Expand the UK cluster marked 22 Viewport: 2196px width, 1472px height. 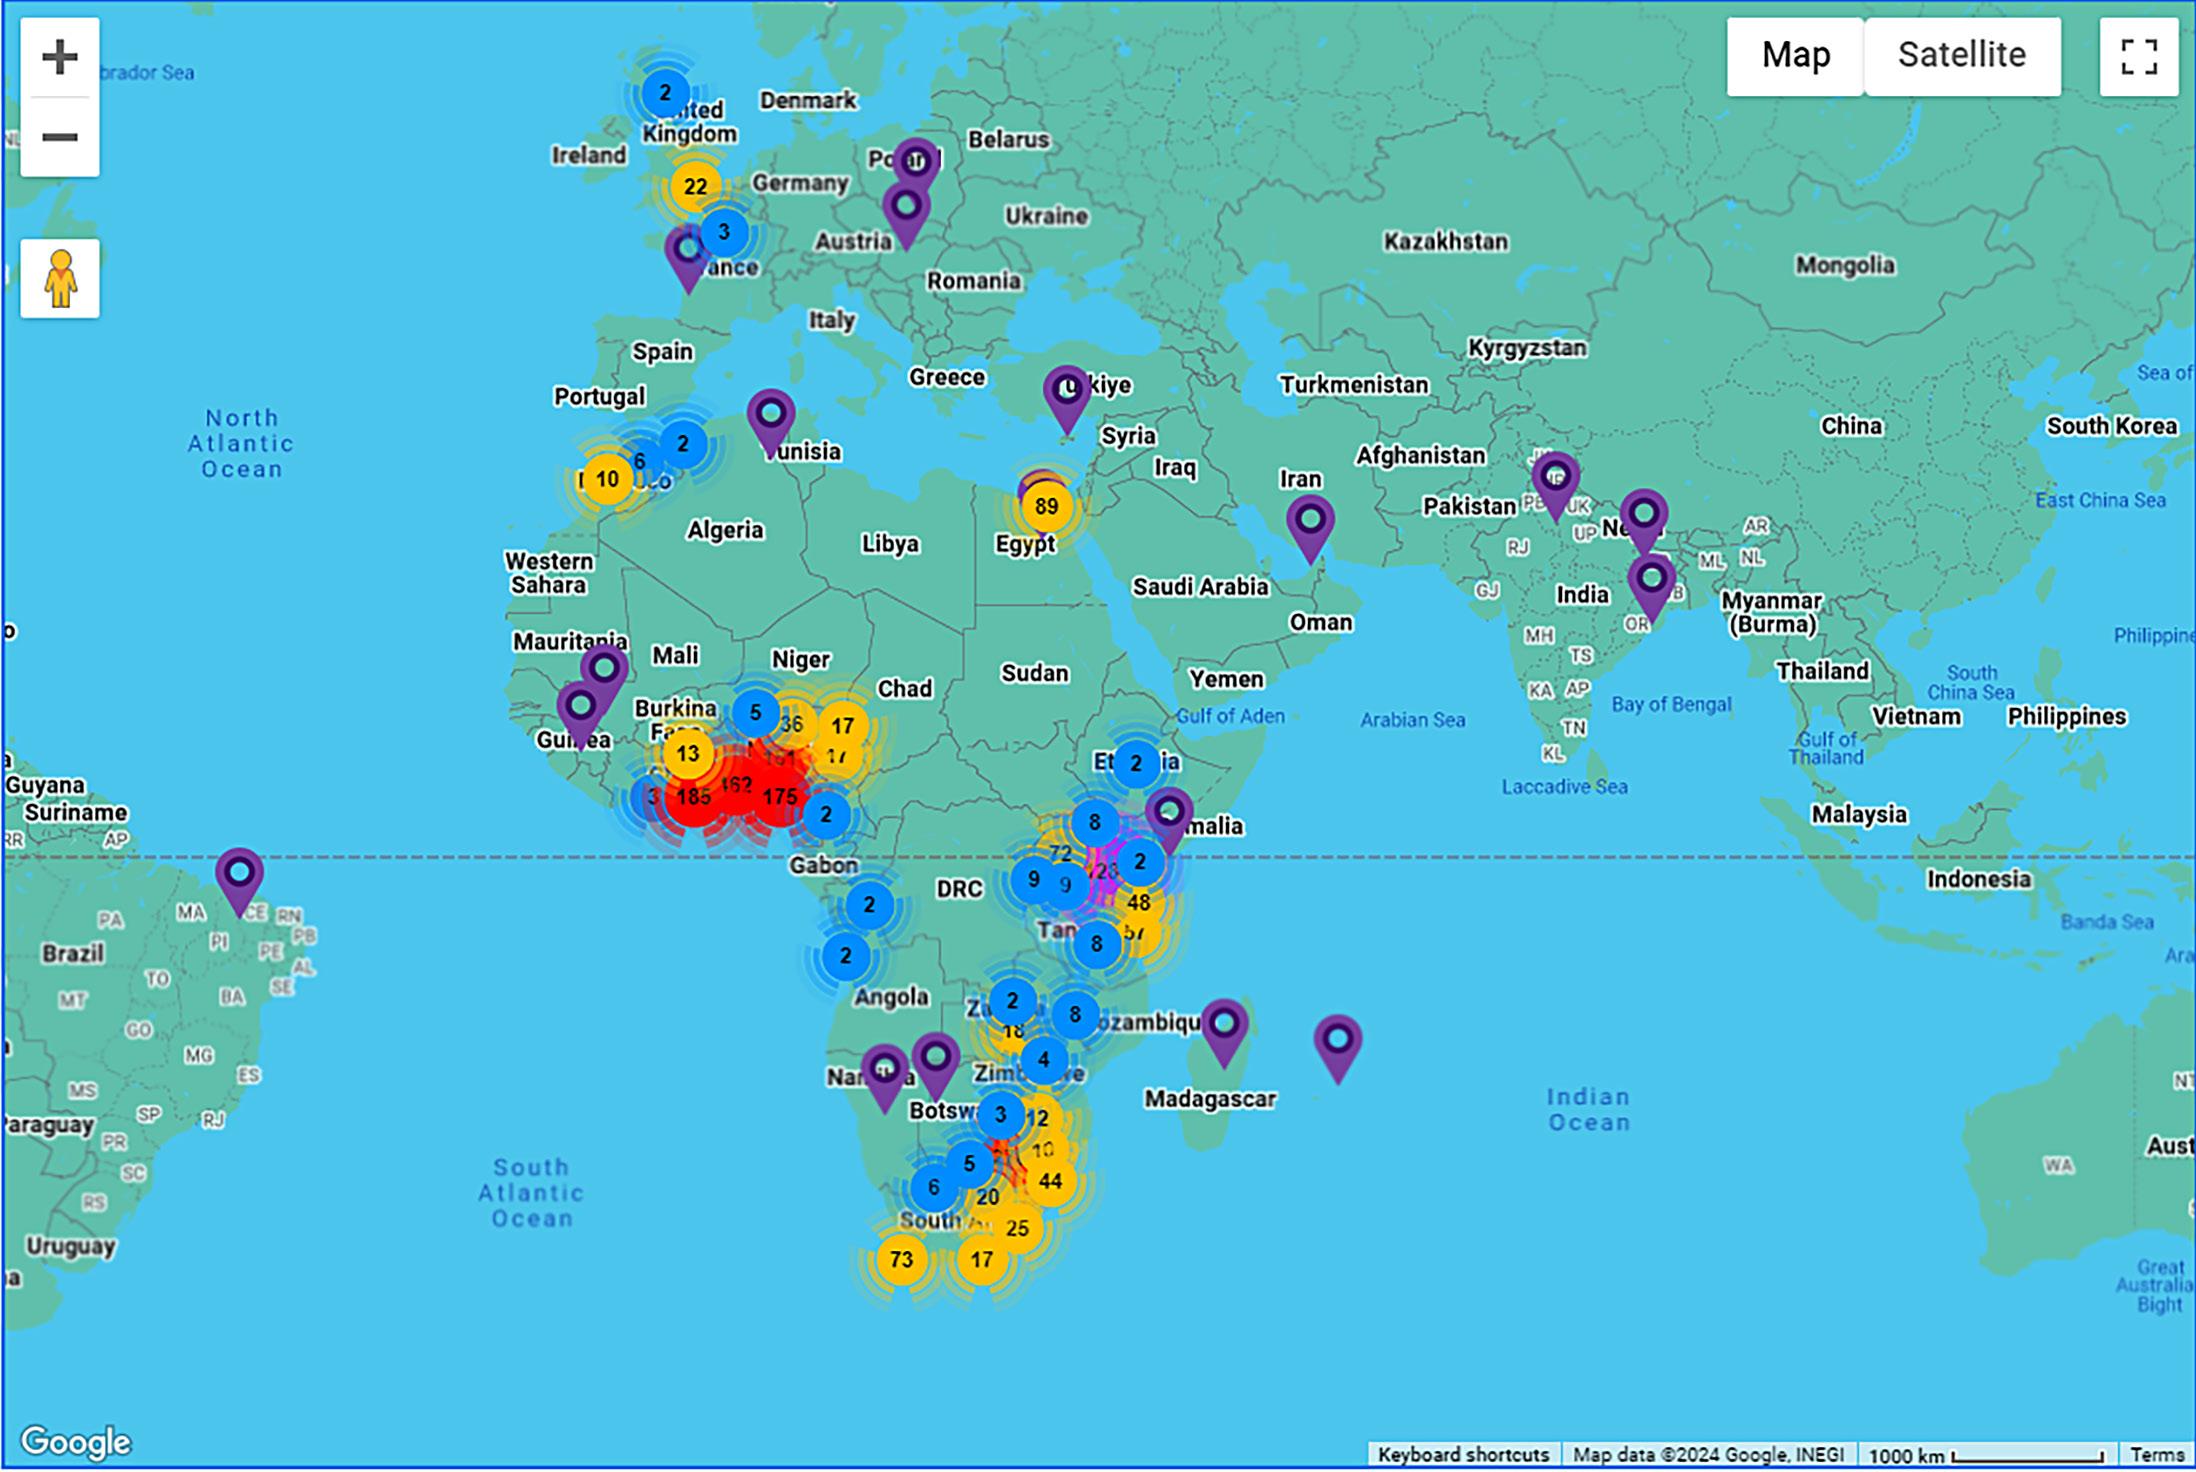coord(695,186)
